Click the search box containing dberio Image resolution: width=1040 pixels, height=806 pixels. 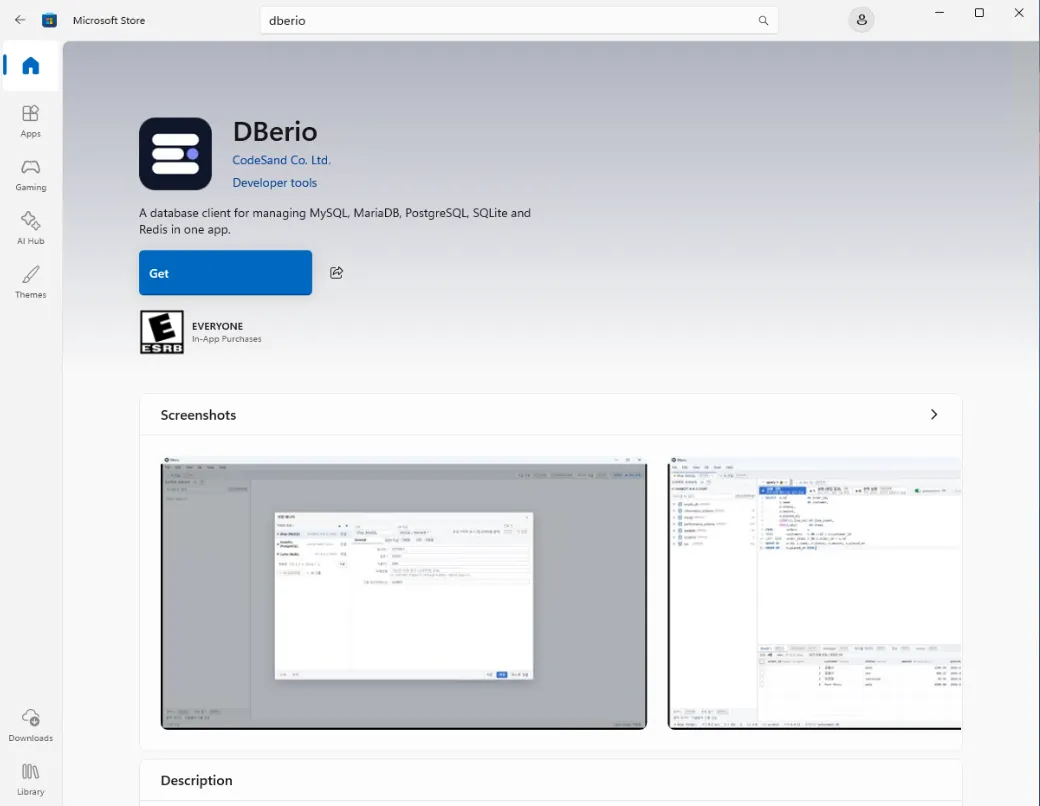point(519,21)
